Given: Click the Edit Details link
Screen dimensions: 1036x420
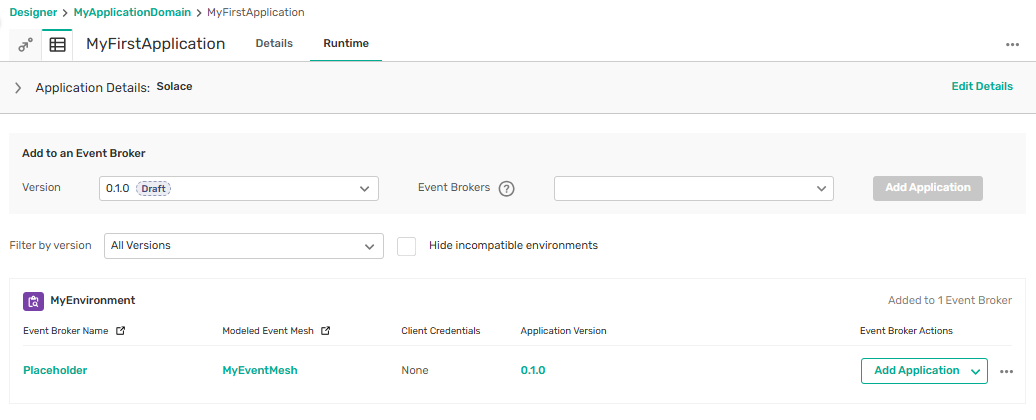Looking at the screenshot, I should (981, 87).
